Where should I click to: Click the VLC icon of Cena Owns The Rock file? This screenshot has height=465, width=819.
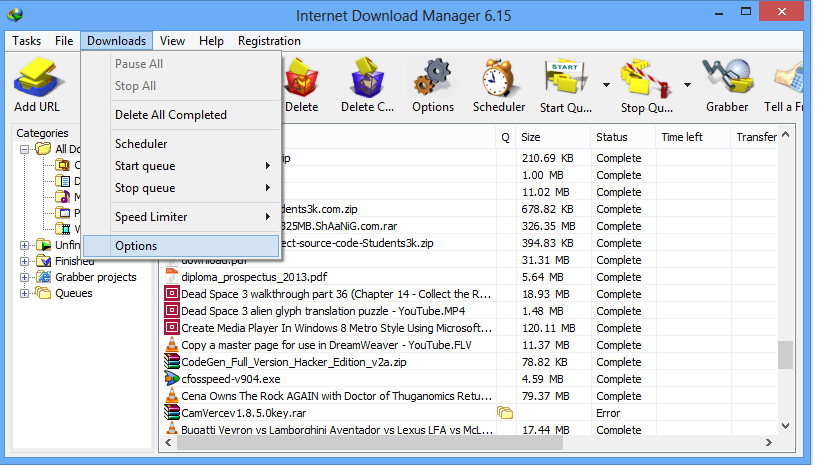[x=172, y=396]
